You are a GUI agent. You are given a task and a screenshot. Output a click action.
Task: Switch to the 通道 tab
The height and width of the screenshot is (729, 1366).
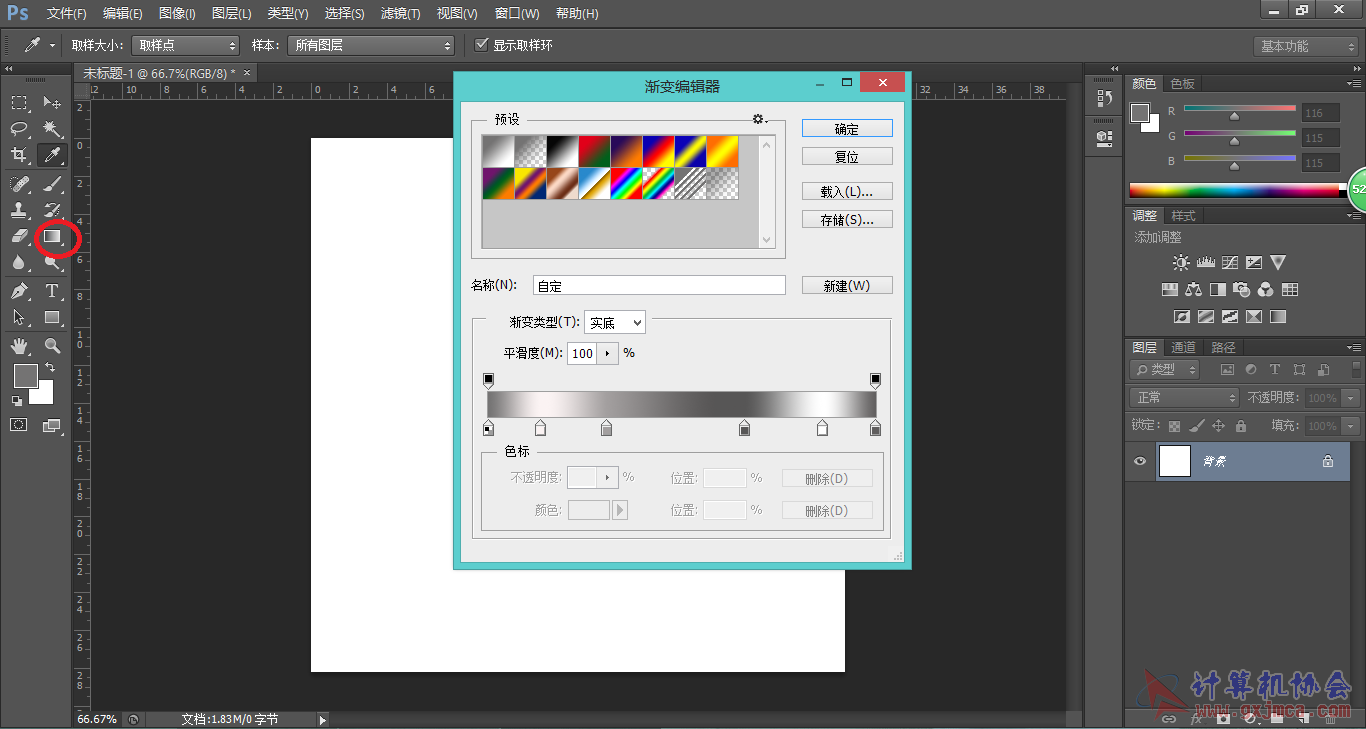point(1184,348)
